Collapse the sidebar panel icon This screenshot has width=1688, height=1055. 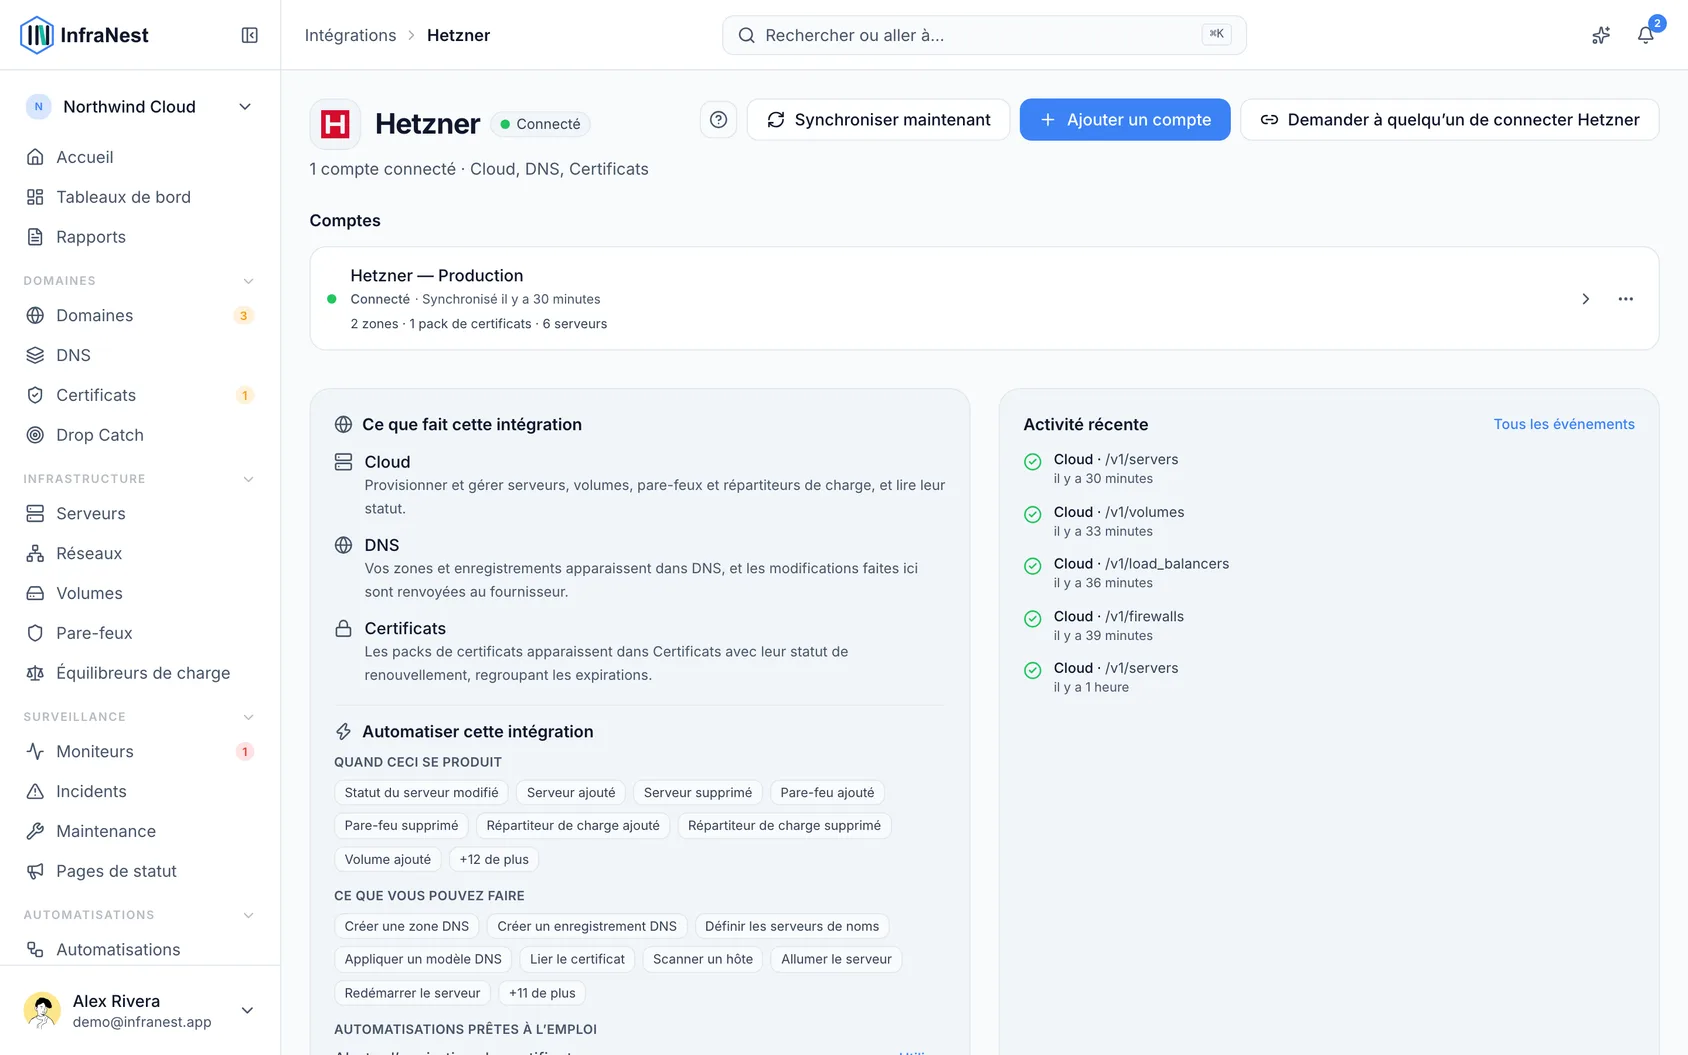[250, 35]
